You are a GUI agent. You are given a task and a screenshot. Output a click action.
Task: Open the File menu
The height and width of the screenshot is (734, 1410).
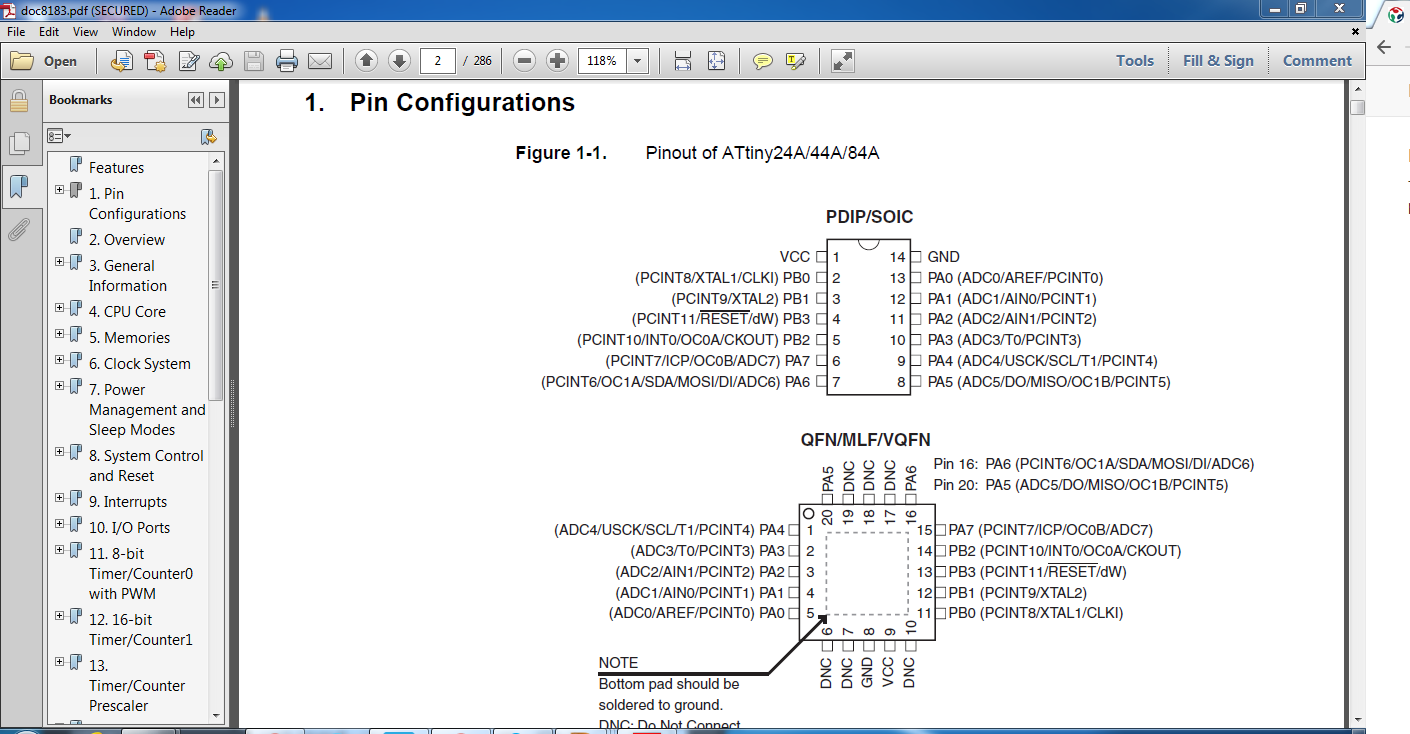[x=16, y=32]
